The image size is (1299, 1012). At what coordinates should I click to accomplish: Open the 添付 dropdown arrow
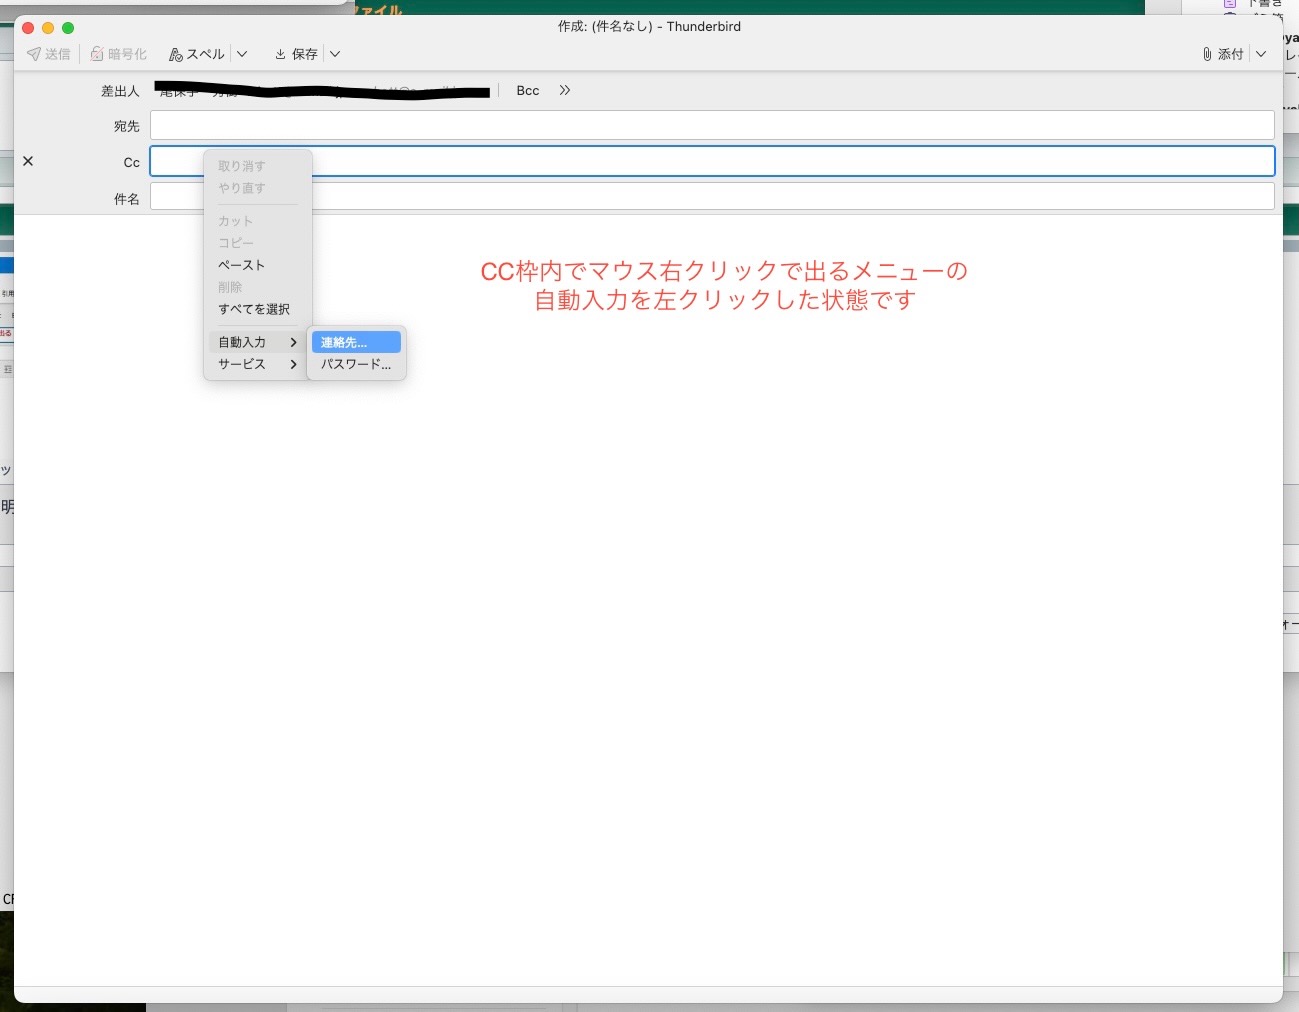point(1261,54)
